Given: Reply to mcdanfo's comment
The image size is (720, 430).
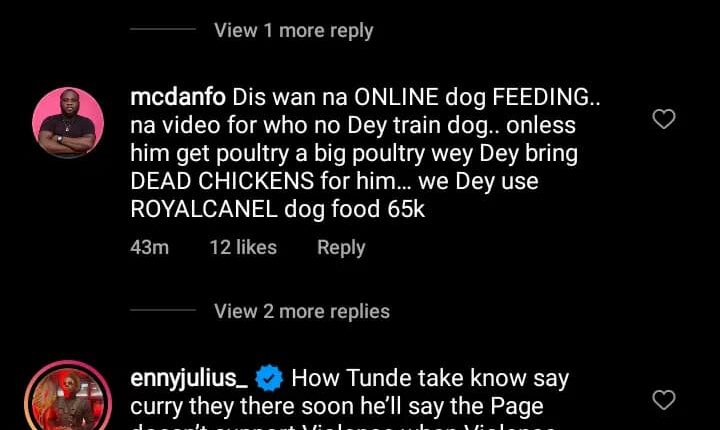Looking at the screenshot, I should (341, 248).
